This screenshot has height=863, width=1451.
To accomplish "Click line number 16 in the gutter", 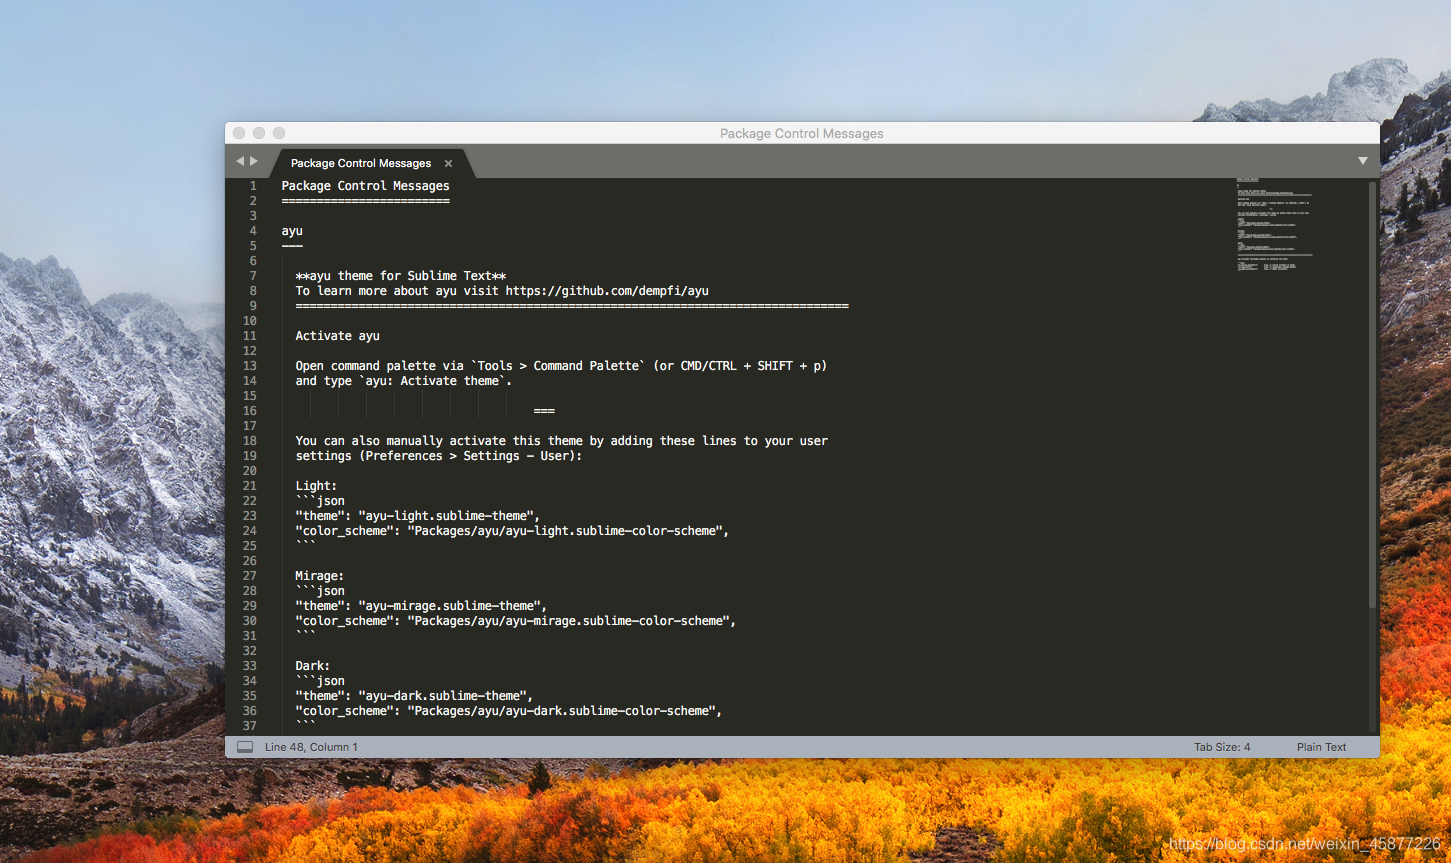I will click(x=250, y=411).
